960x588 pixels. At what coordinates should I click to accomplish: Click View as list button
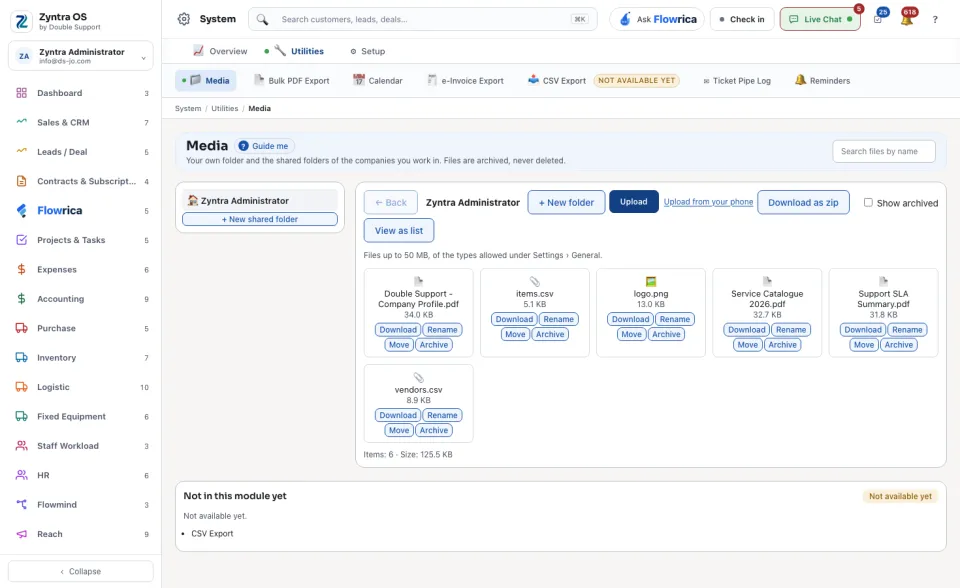pyautogui.click(x=399, y=230)
